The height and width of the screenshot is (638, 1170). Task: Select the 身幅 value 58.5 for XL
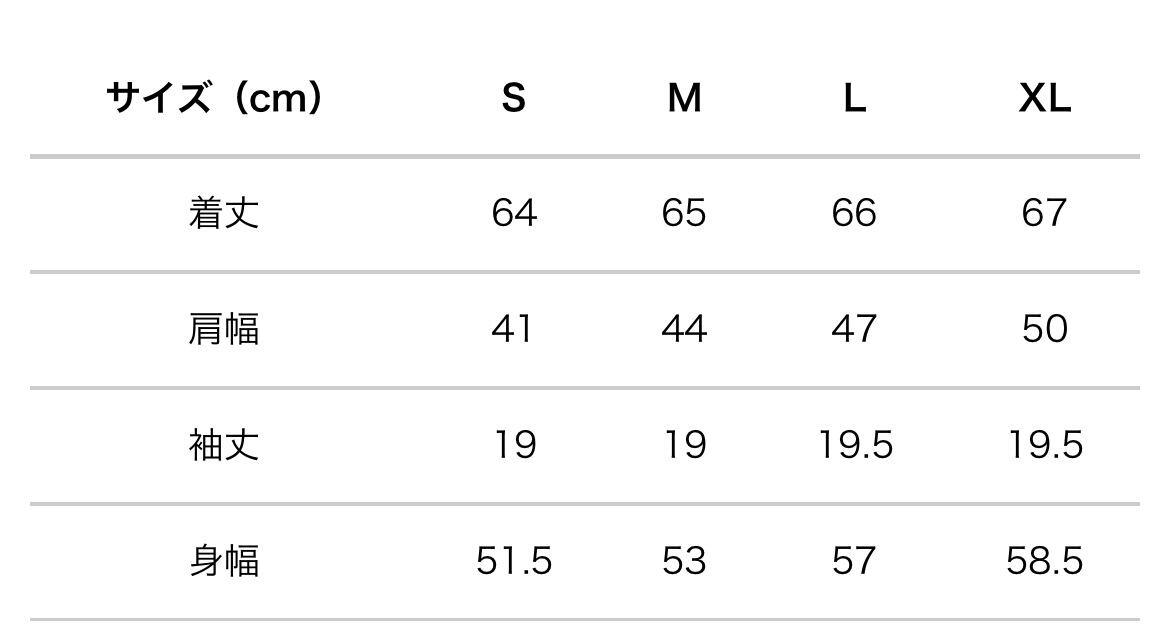1045,561
